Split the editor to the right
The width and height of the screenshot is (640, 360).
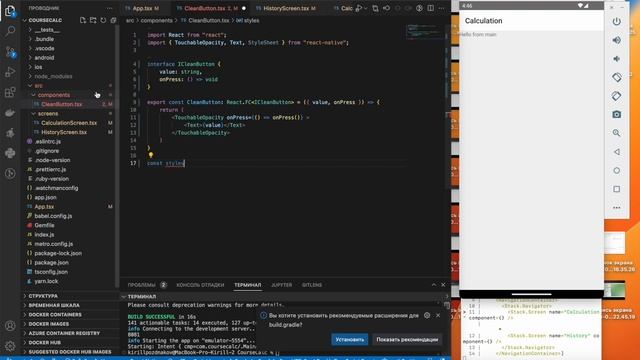[431, 8]
